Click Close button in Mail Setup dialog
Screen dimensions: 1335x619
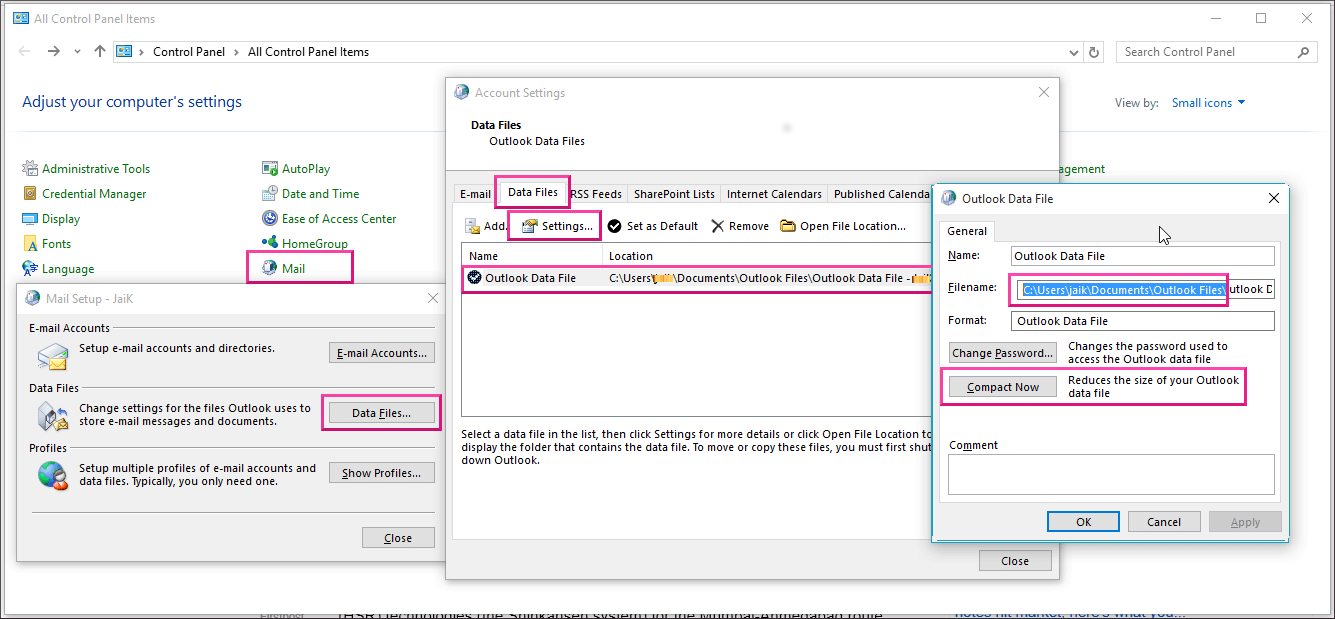coord(398,538)
